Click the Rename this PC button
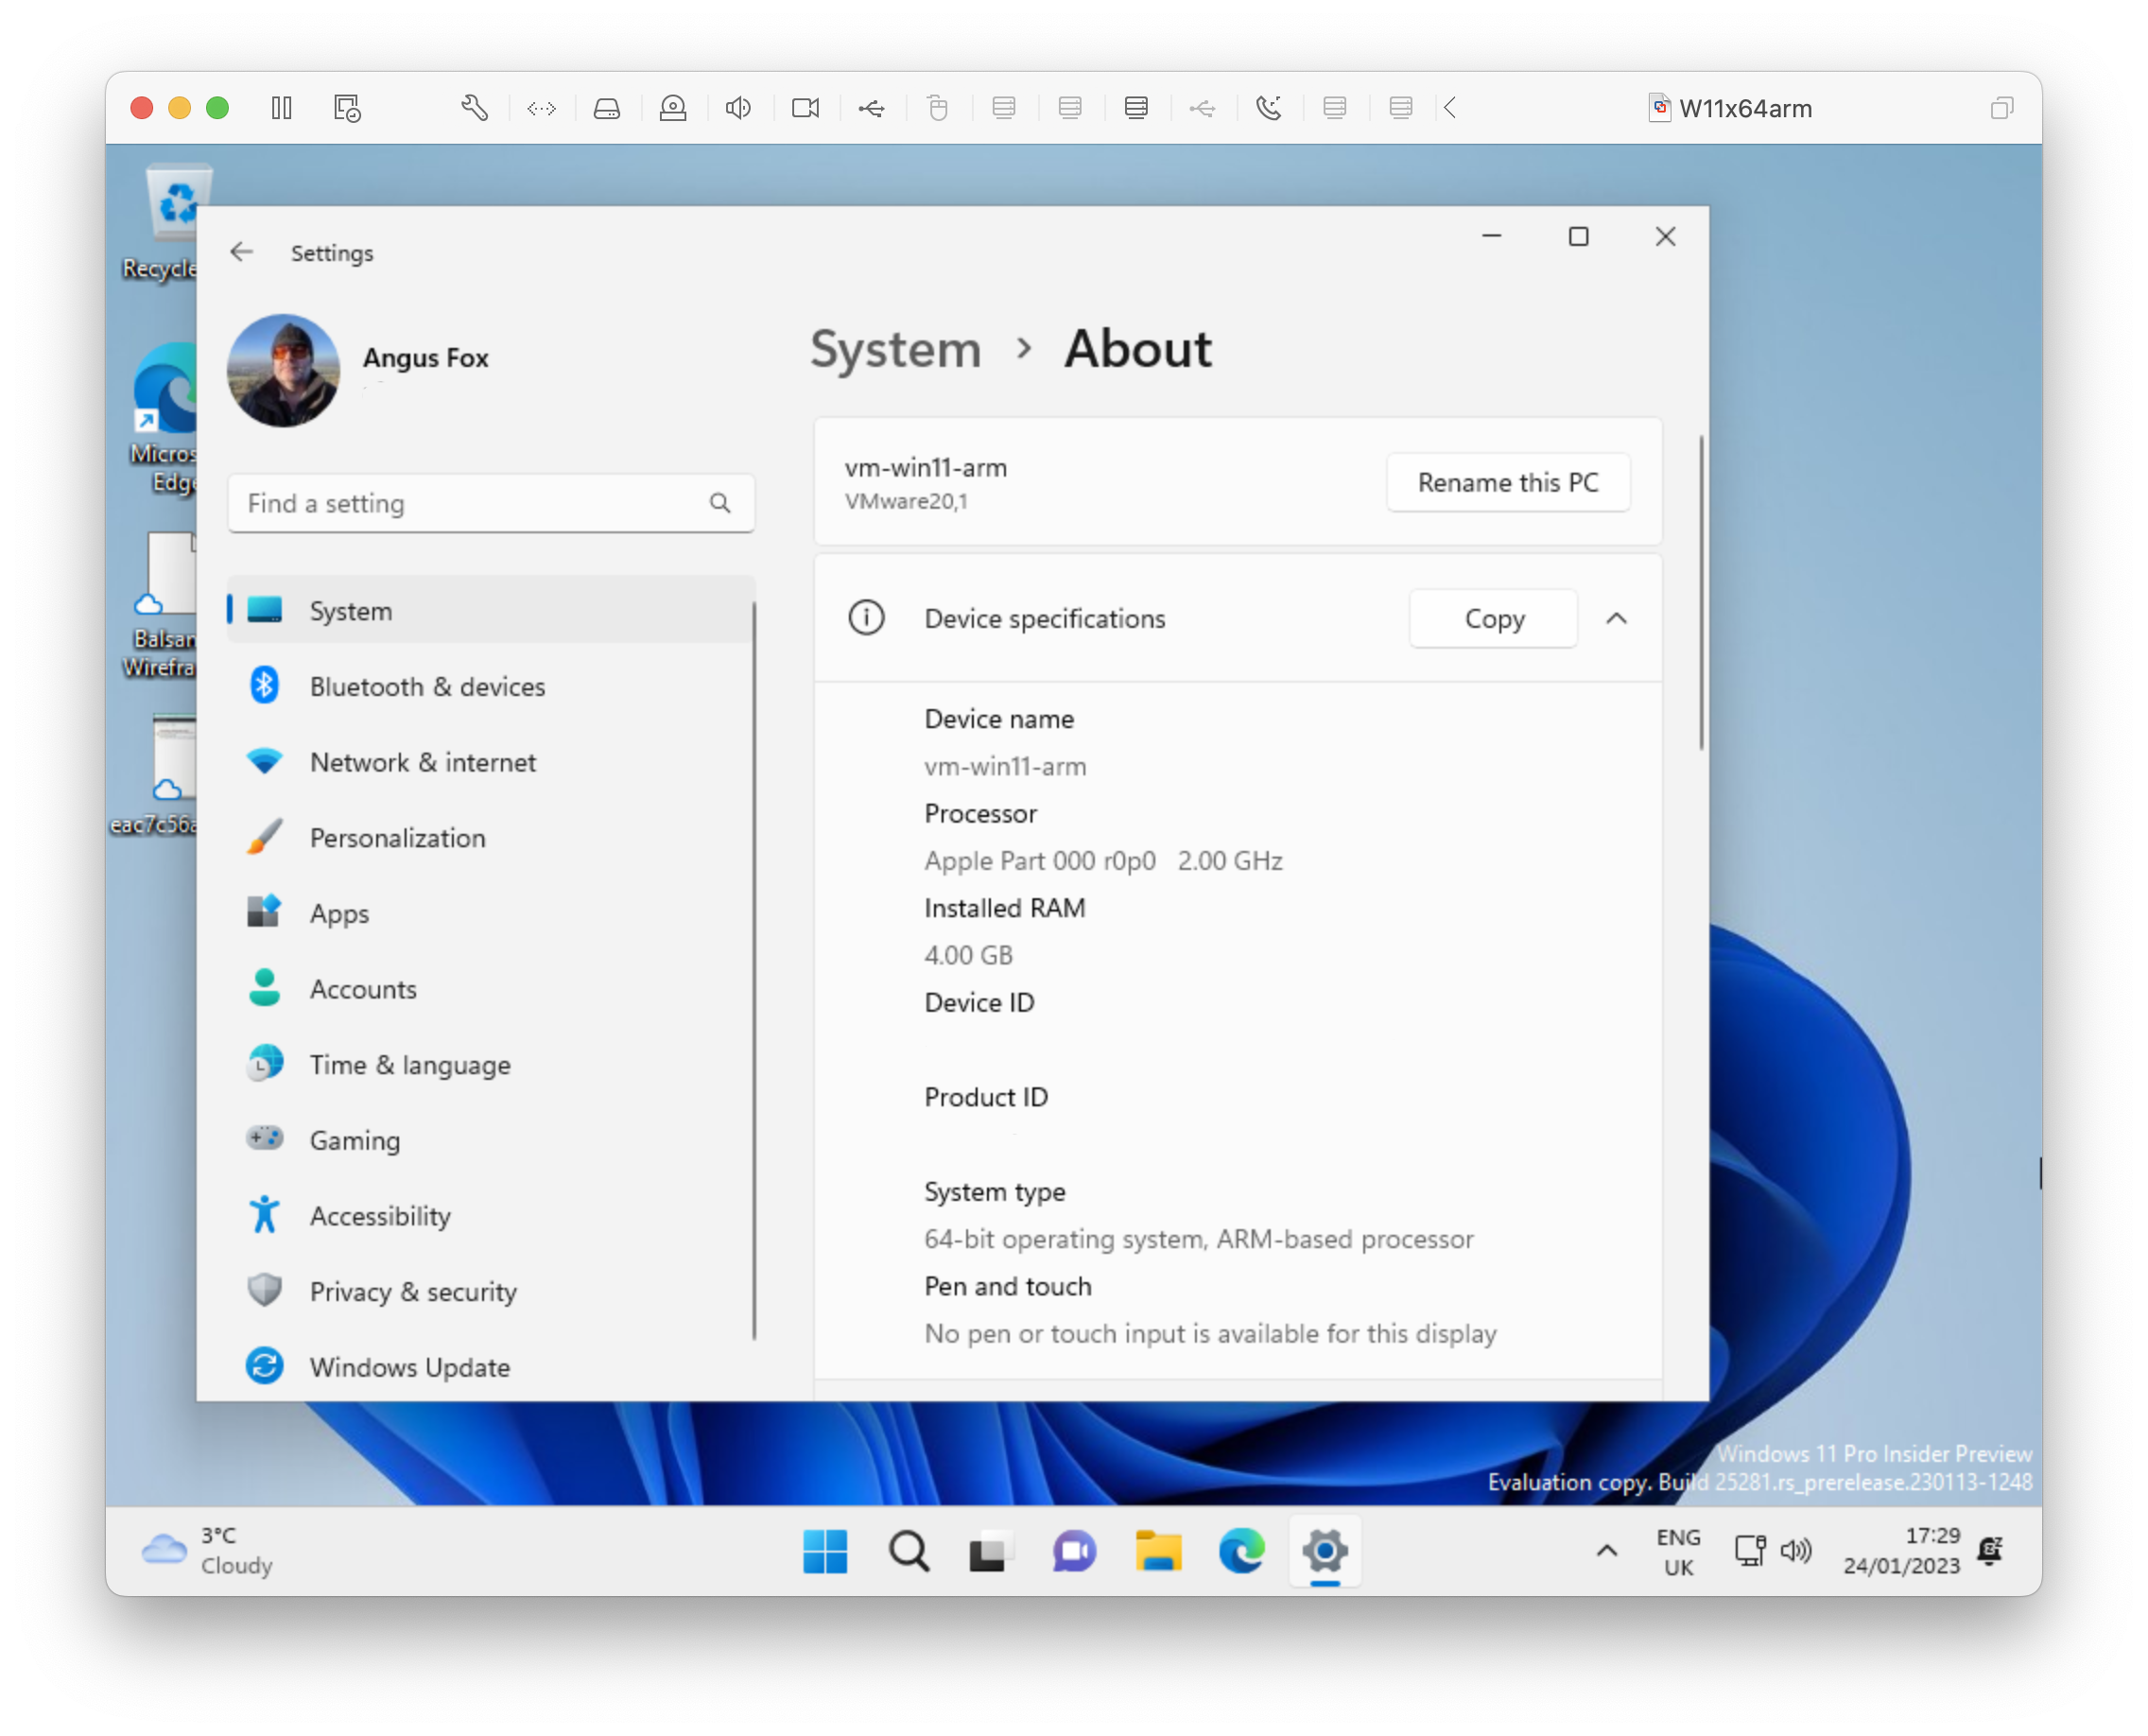The image size is (2148, 1736). click(x=1507, y=482)
